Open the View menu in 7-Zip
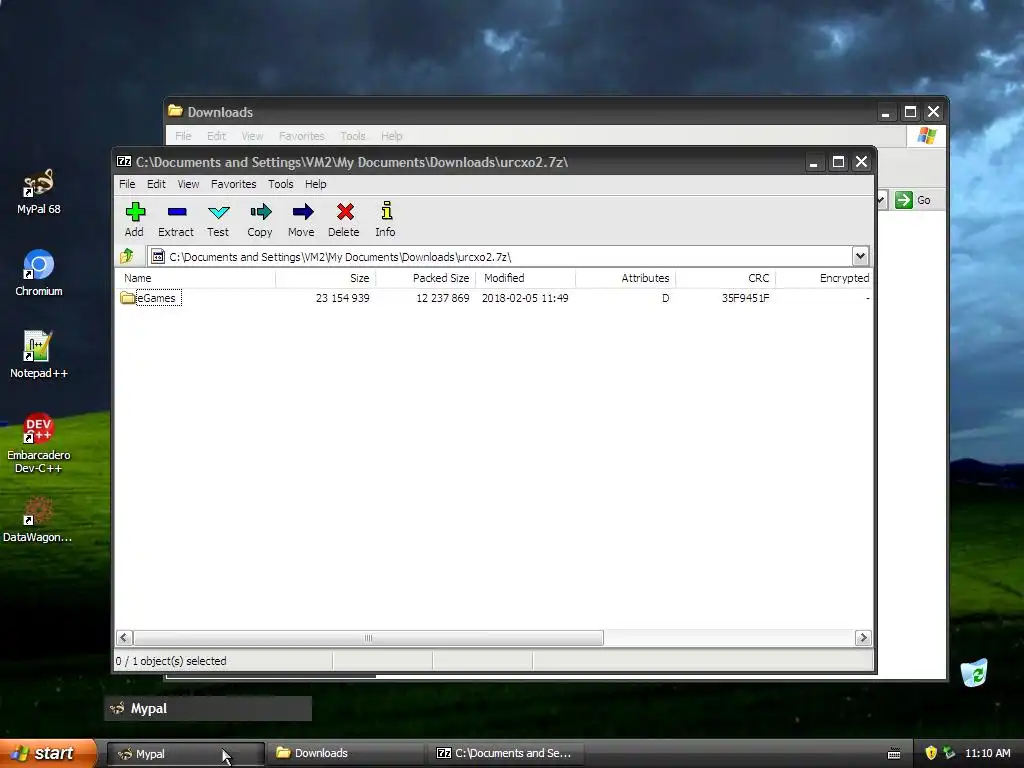The width and height of the screenshot is (1024, 768). (188, 184)
